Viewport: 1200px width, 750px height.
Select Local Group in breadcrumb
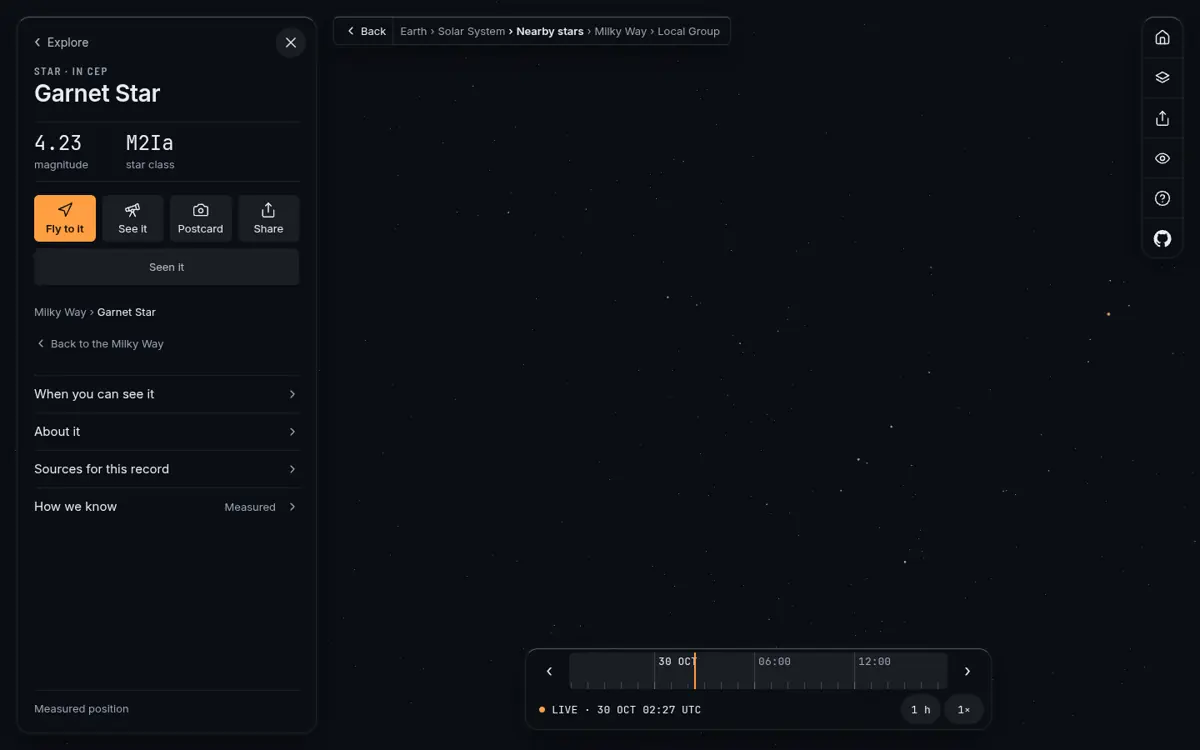tap(688, 31)
